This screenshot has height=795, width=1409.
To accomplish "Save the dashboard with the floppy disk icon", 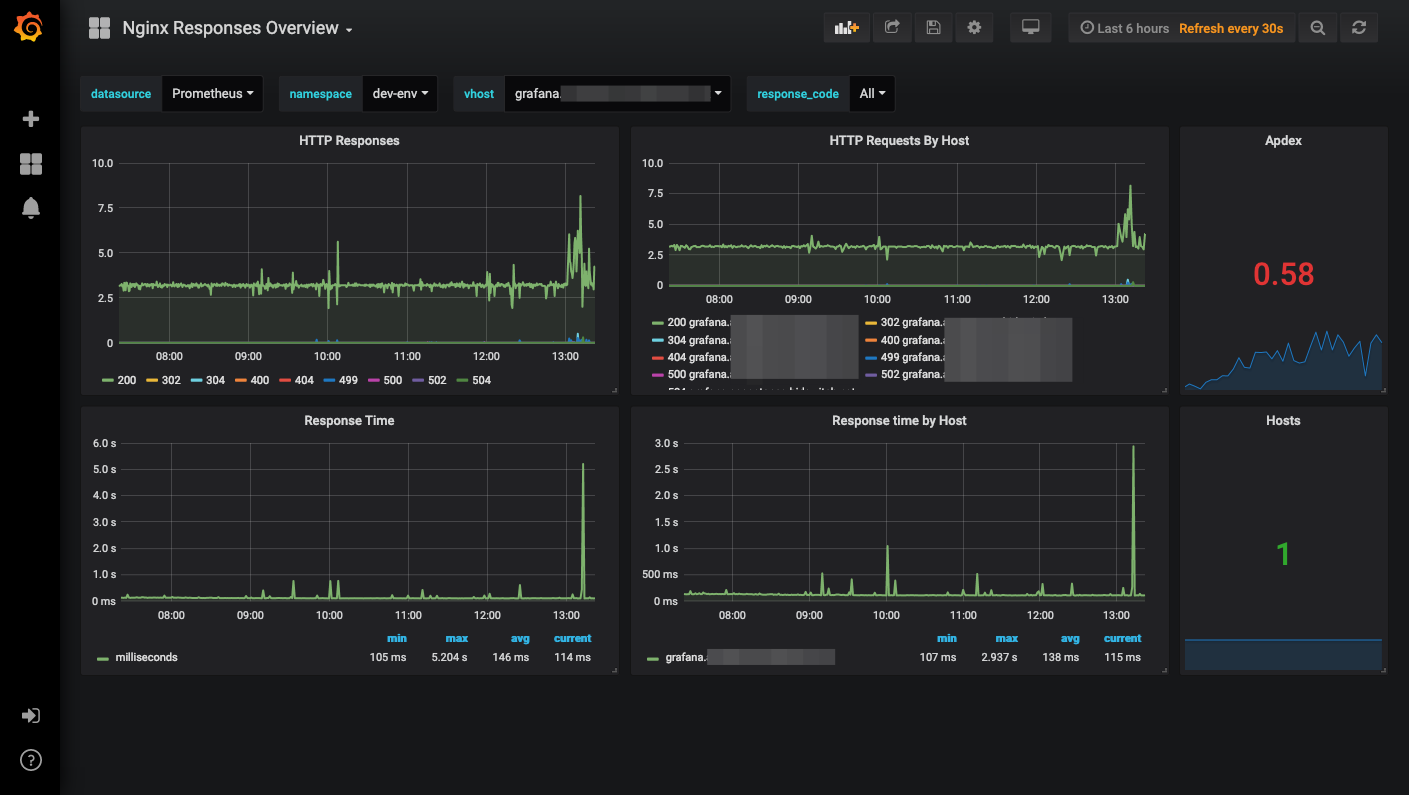I will pos(933,28).
